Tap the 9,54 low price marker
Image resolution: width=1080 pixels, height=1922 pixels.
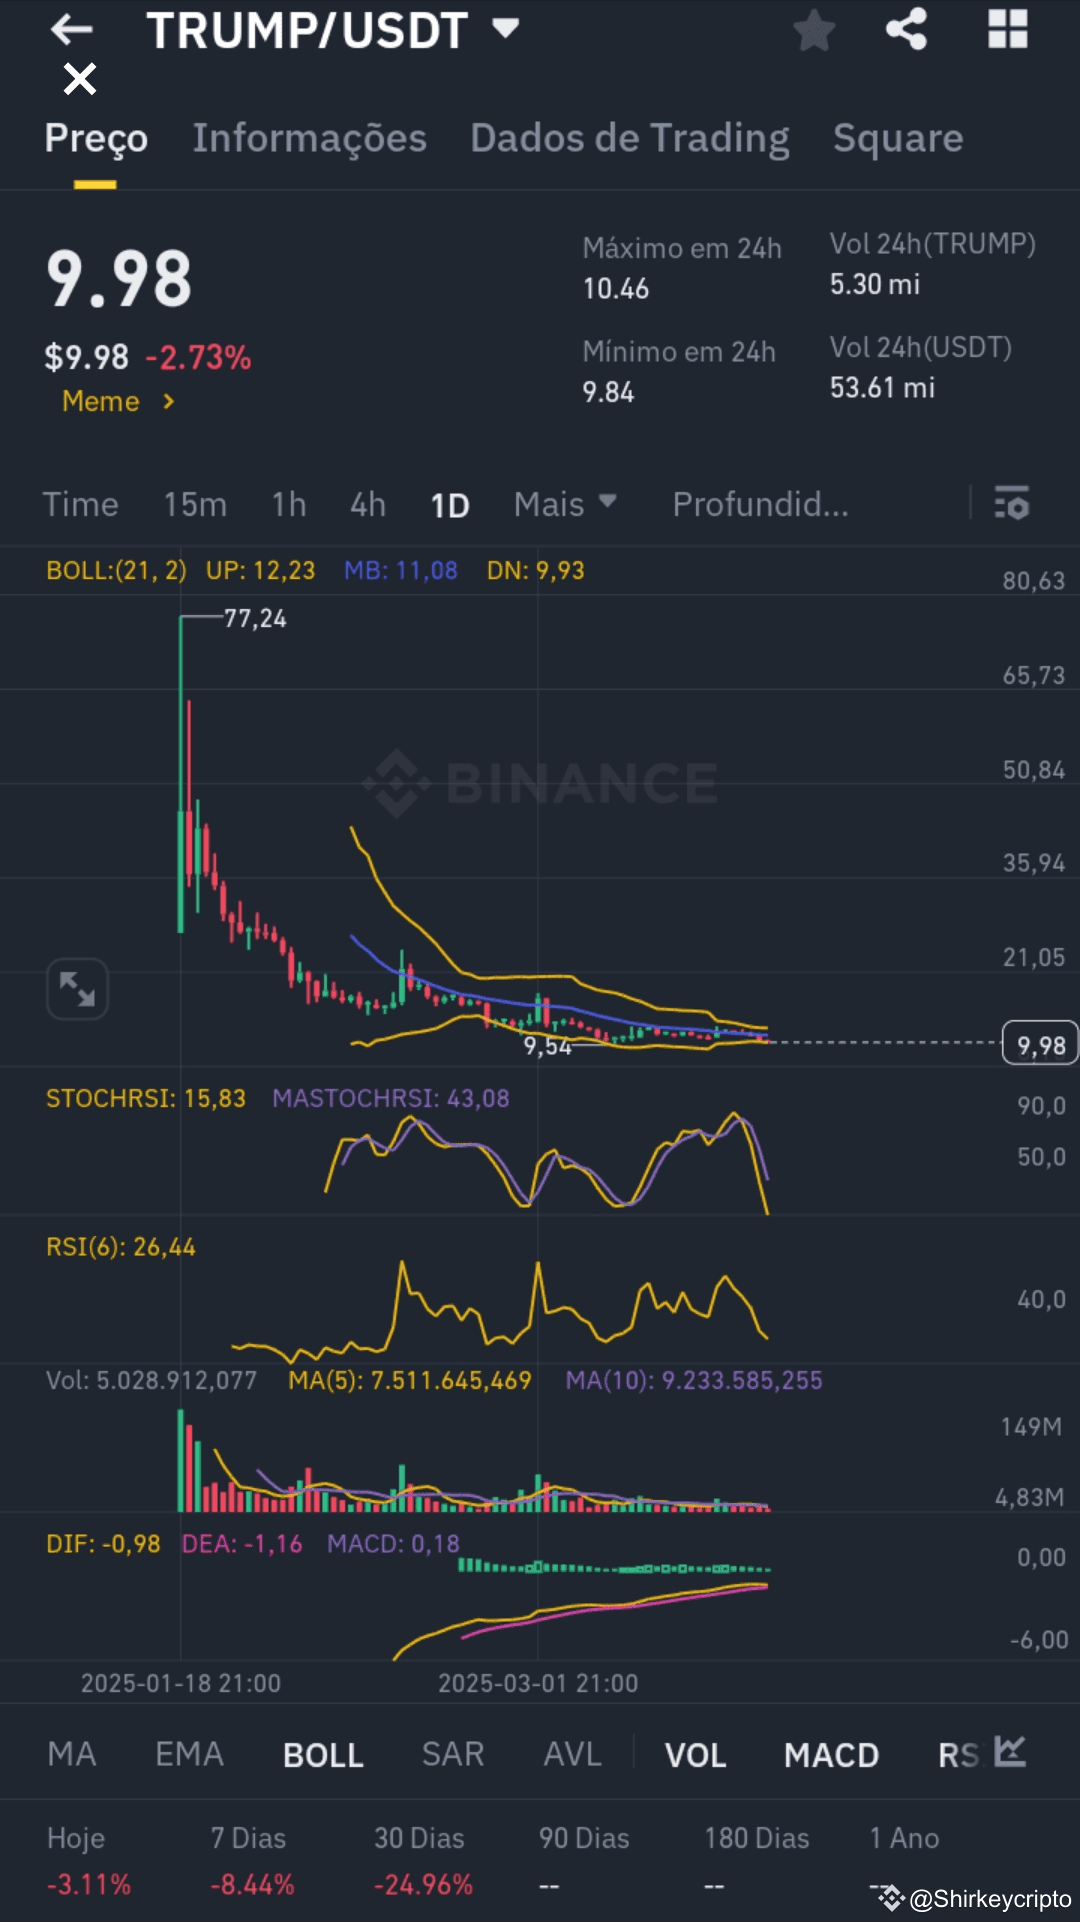(548, 1046)
